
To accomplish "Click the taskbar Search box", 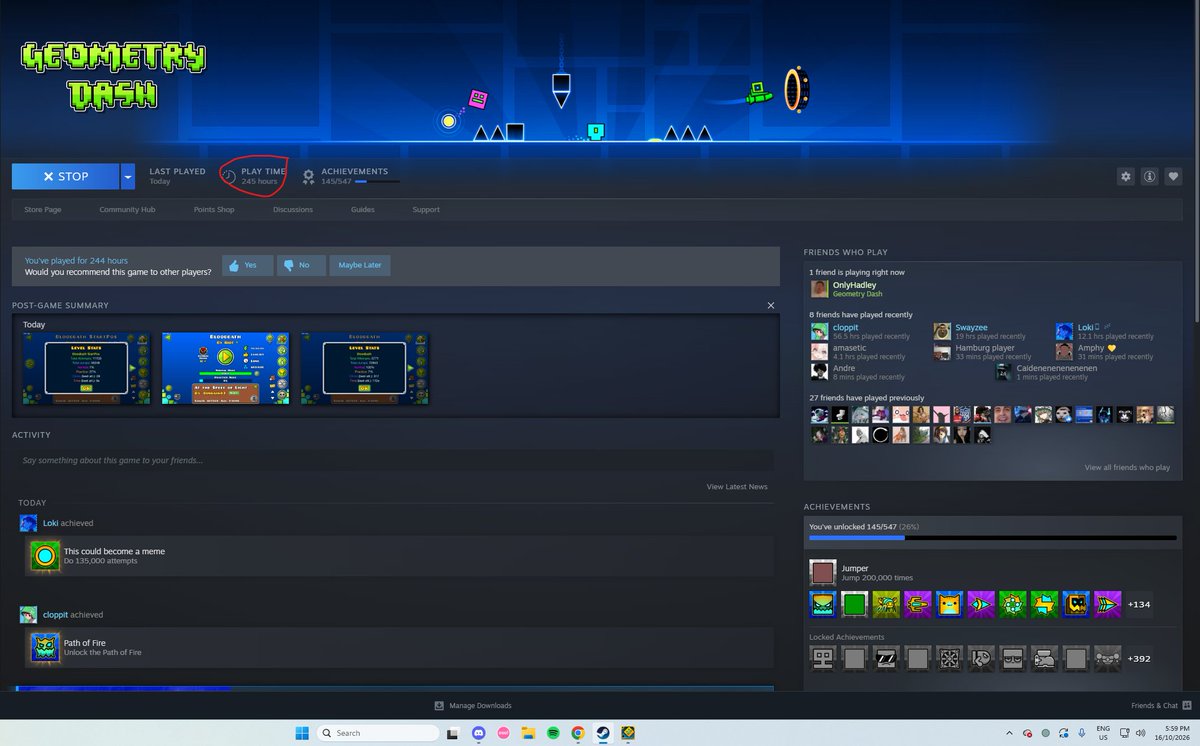I will tap(378, 733).
